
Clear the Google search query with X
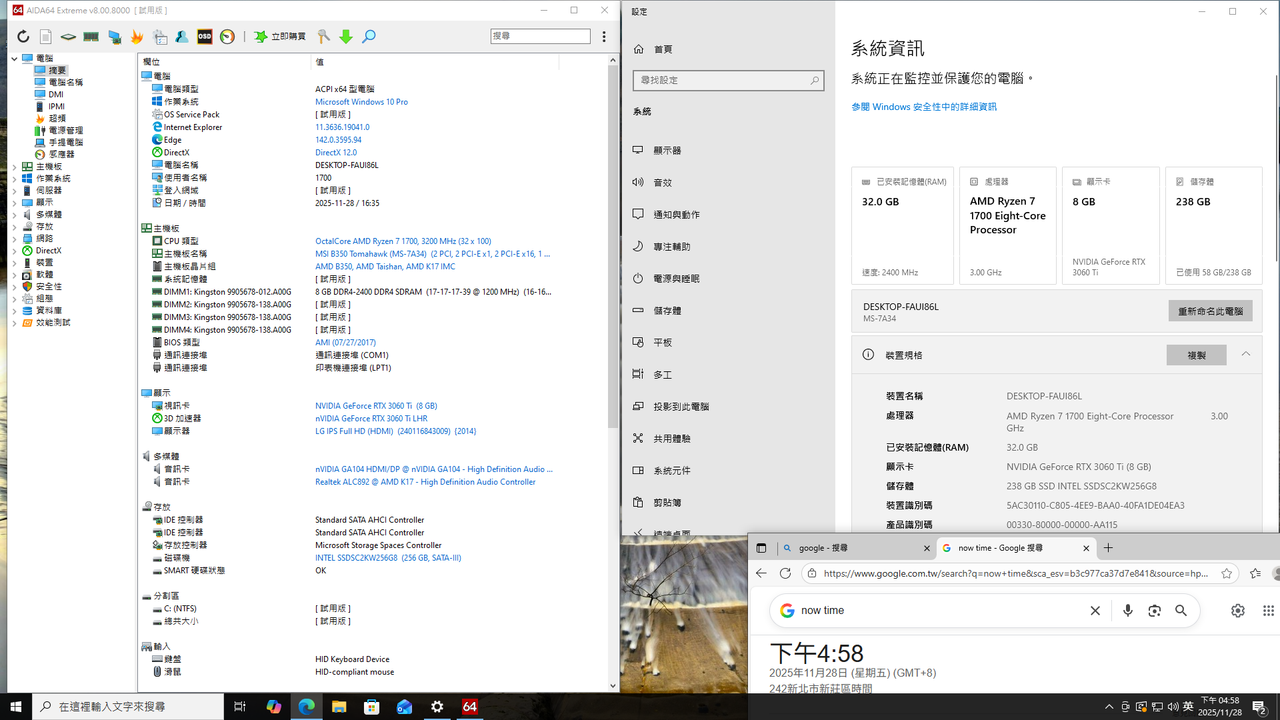point(1095,610)
